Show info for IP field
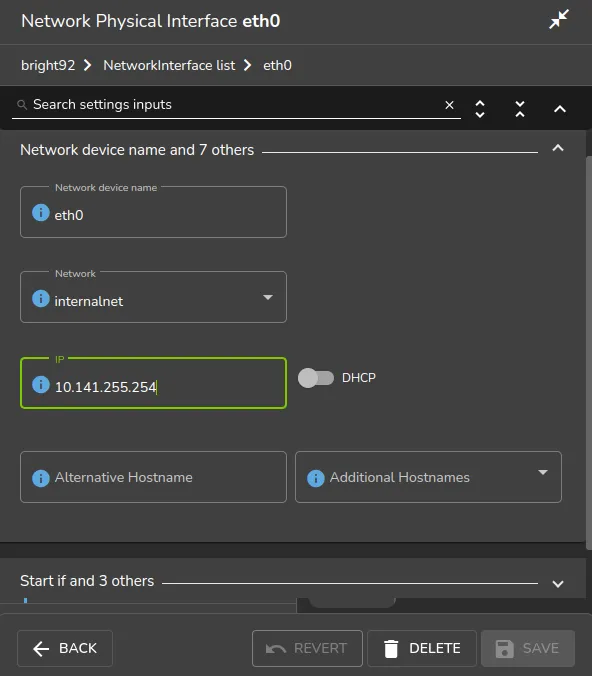Screen dimensions: 592x676 click(41, 385)
